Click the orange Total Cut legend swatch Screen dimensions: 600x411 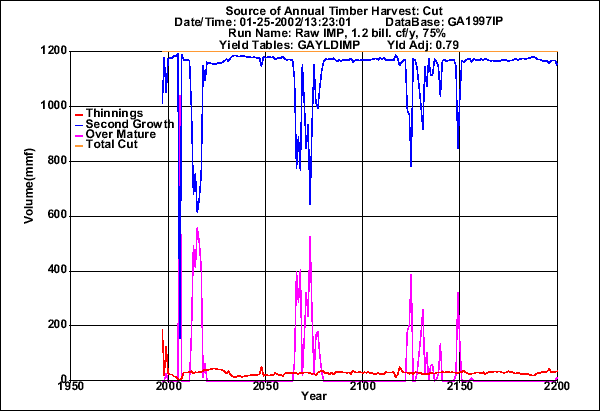coord(79,144)
